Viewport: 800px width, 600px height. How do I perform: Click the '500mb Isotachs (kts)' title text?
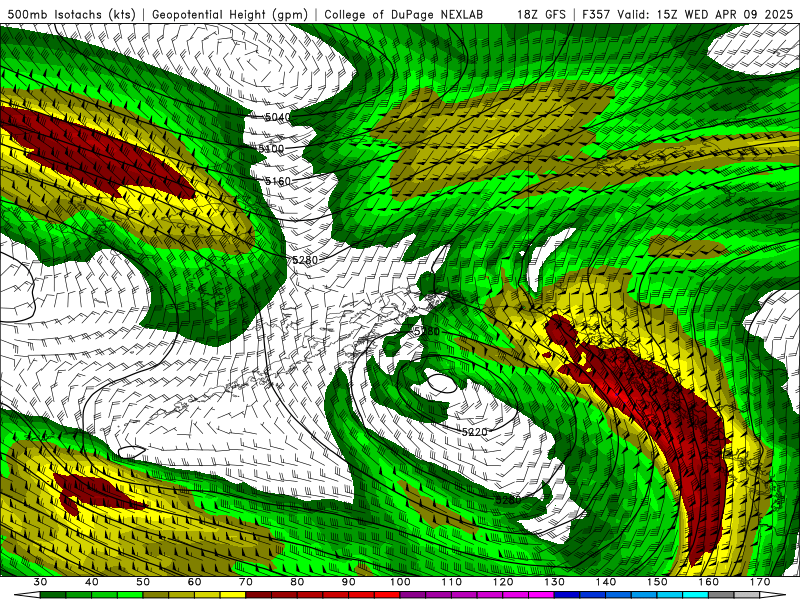point(71,14)
